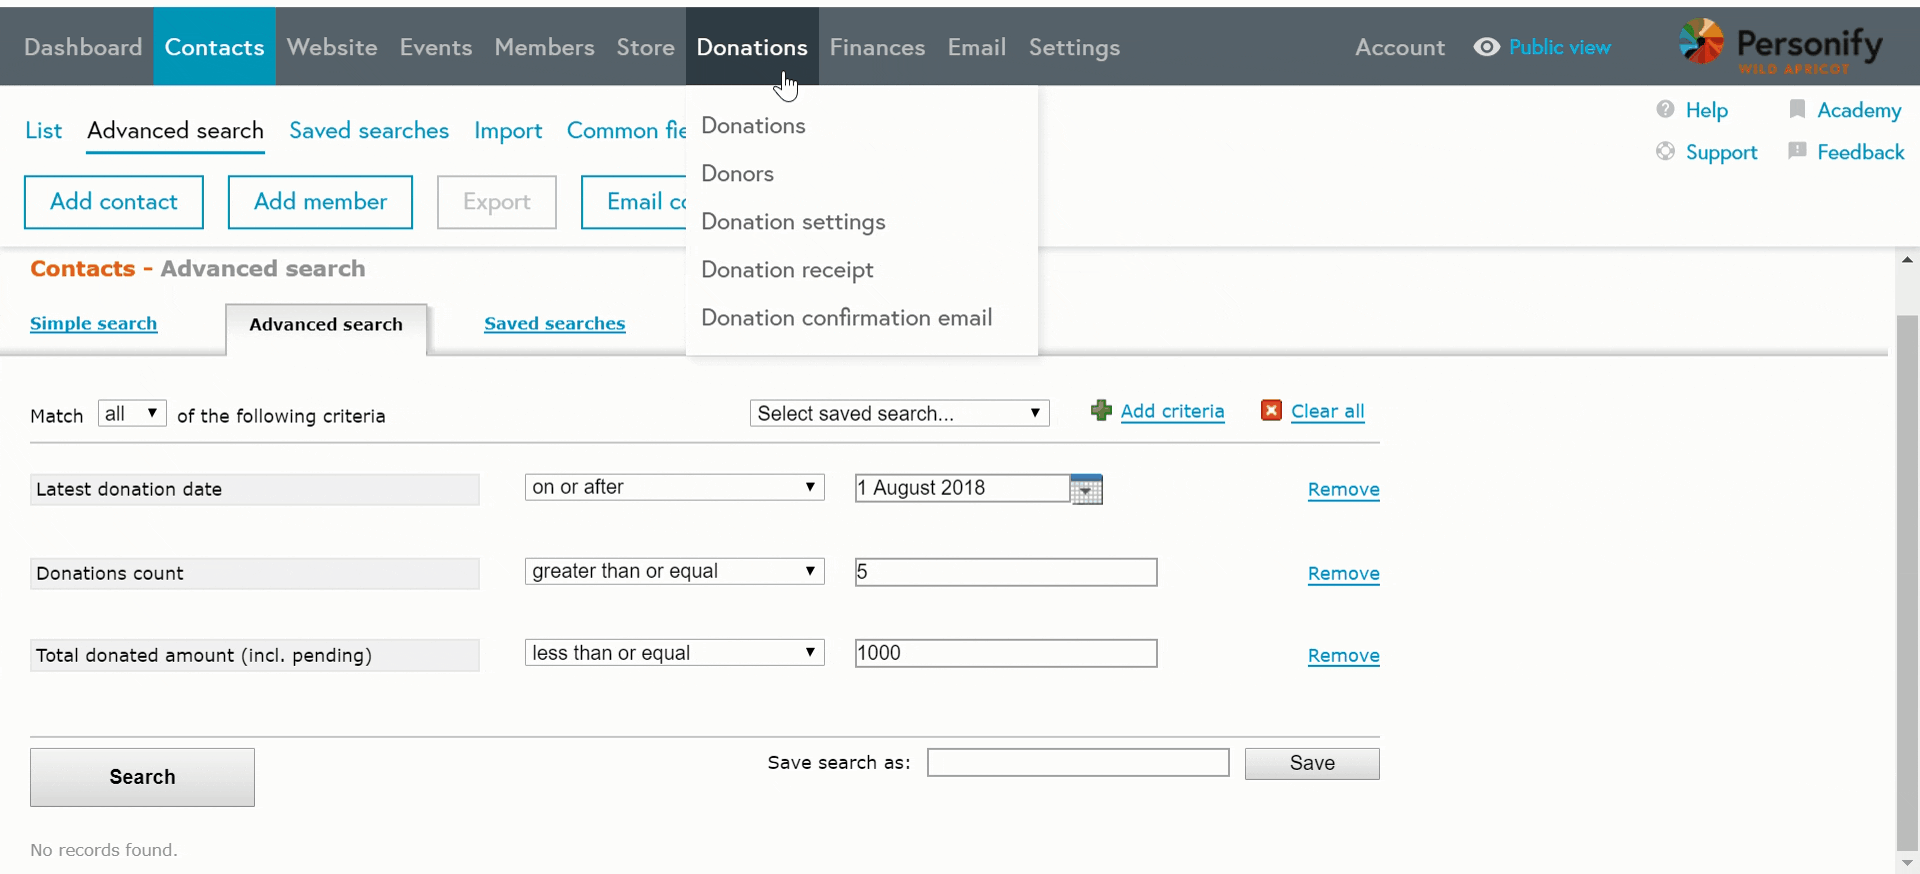
Task: Click the Feedback speech bubble icon
Action: [1797, 152]
